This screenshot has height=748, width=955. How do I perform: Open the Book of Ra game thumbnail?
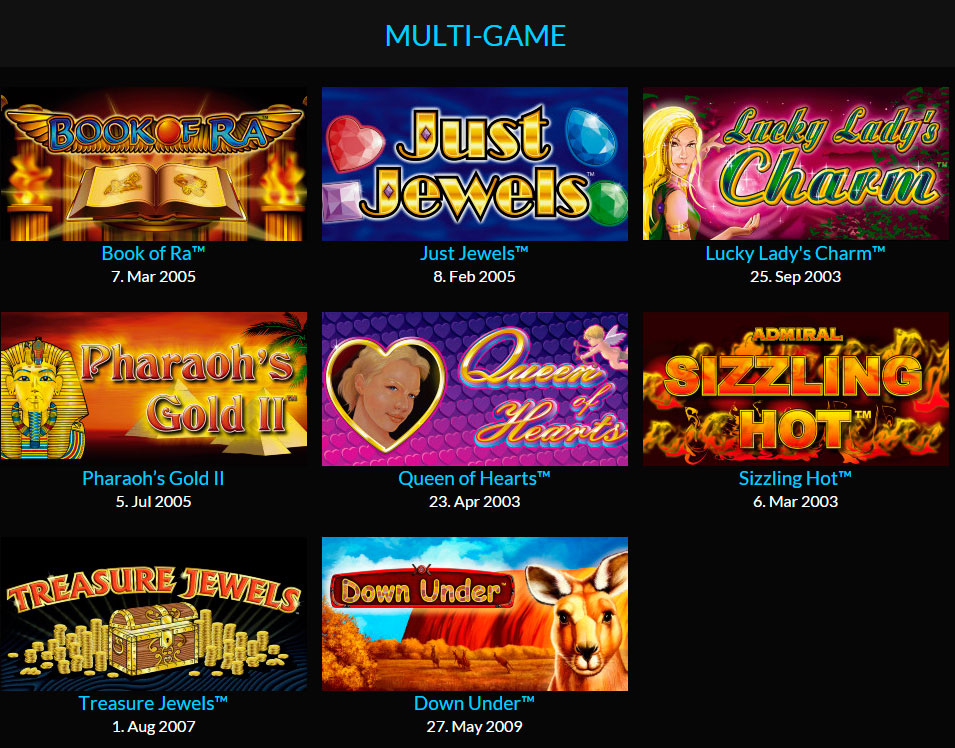pos(153,164)
